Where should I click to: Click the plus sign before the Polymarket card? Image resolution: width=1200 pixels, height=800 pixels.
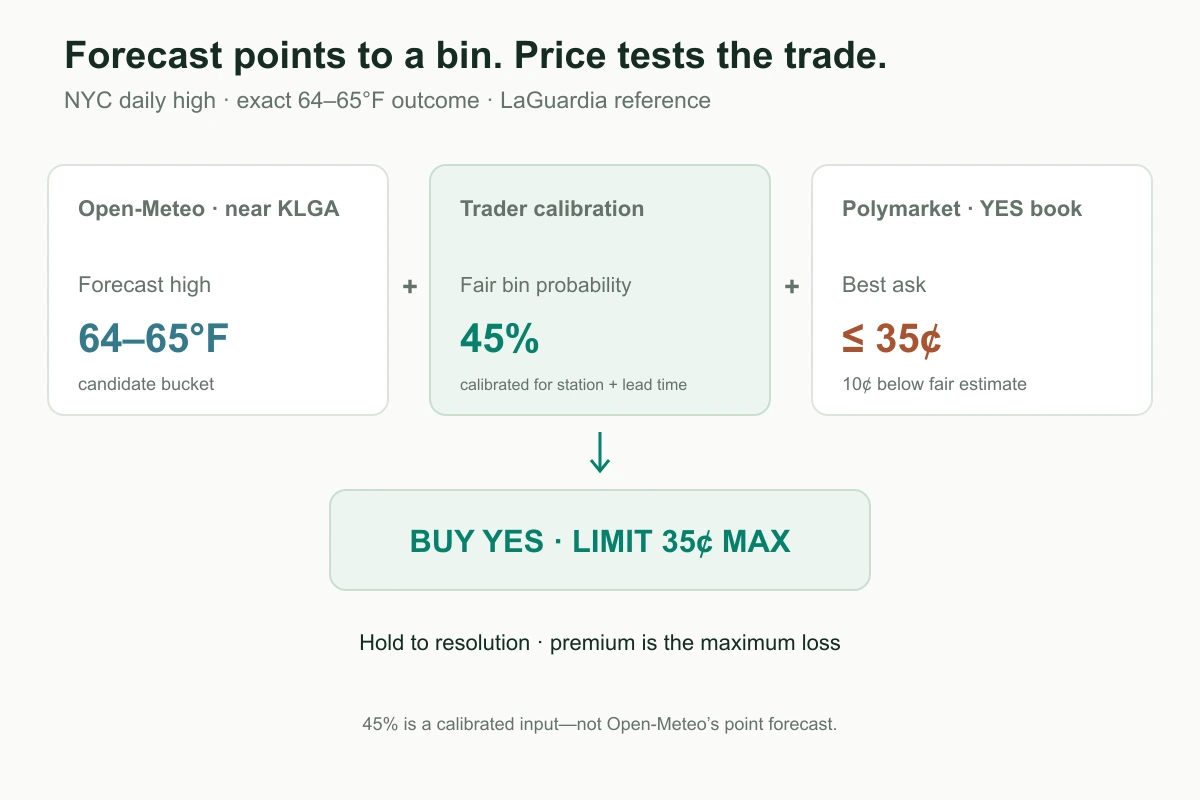pos(791,287)
